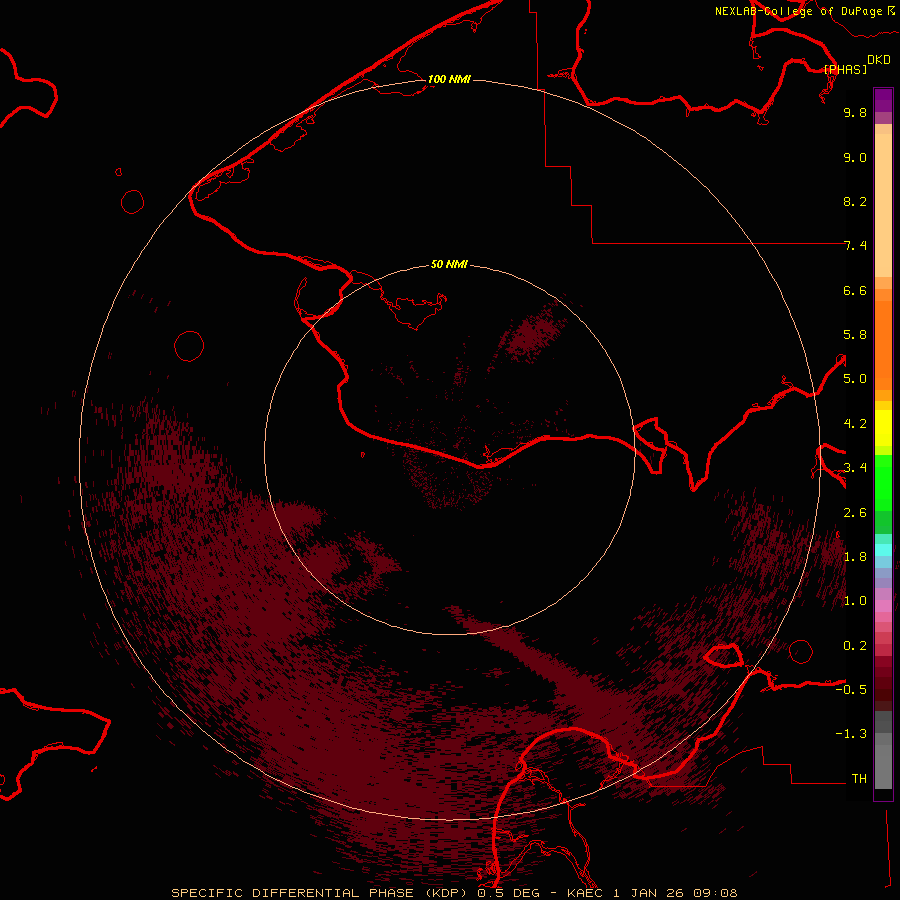
Task: Click the 1.0 value on the color scale
Action: (855, 601)
